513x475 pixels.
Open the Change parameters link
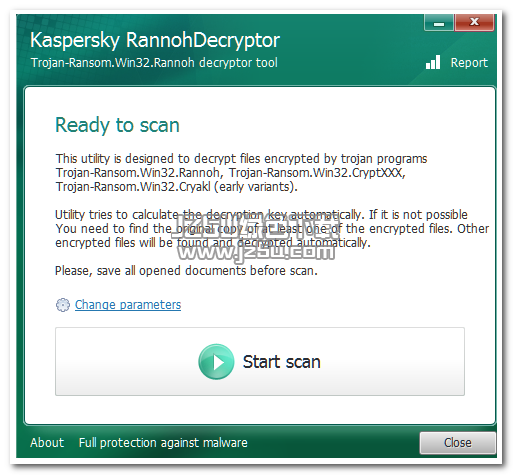coord(128,305)
